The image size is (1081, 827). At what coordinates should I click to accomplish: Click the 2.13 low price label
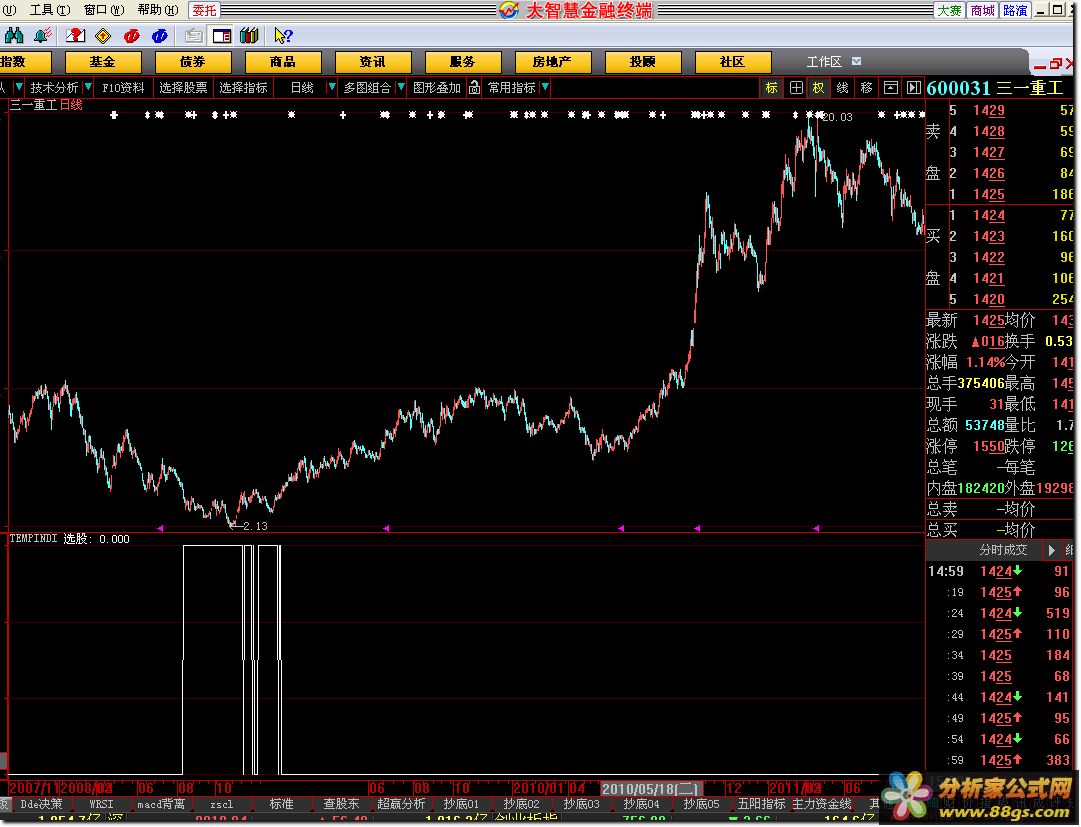click(255, 526)
